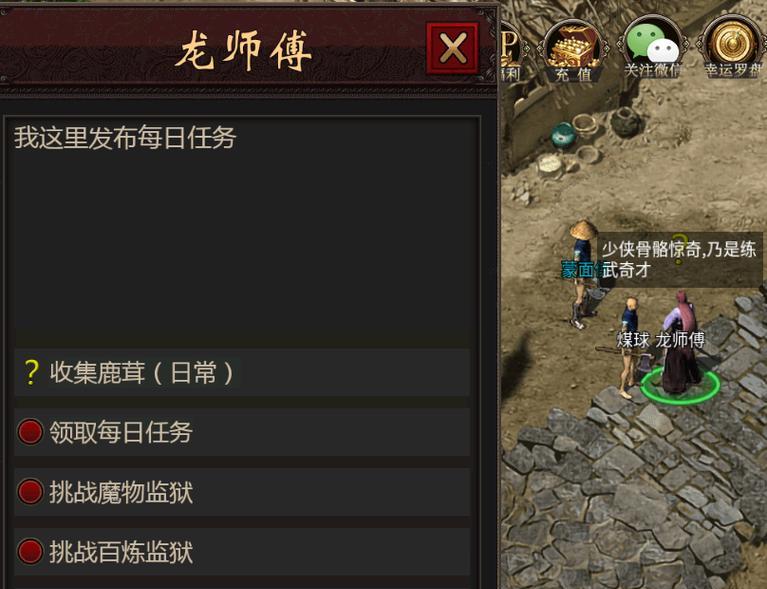Select the 收集鹿茸（日常）quest entry text
Viewport: 767px width, 589px height.
click(141, 373)
